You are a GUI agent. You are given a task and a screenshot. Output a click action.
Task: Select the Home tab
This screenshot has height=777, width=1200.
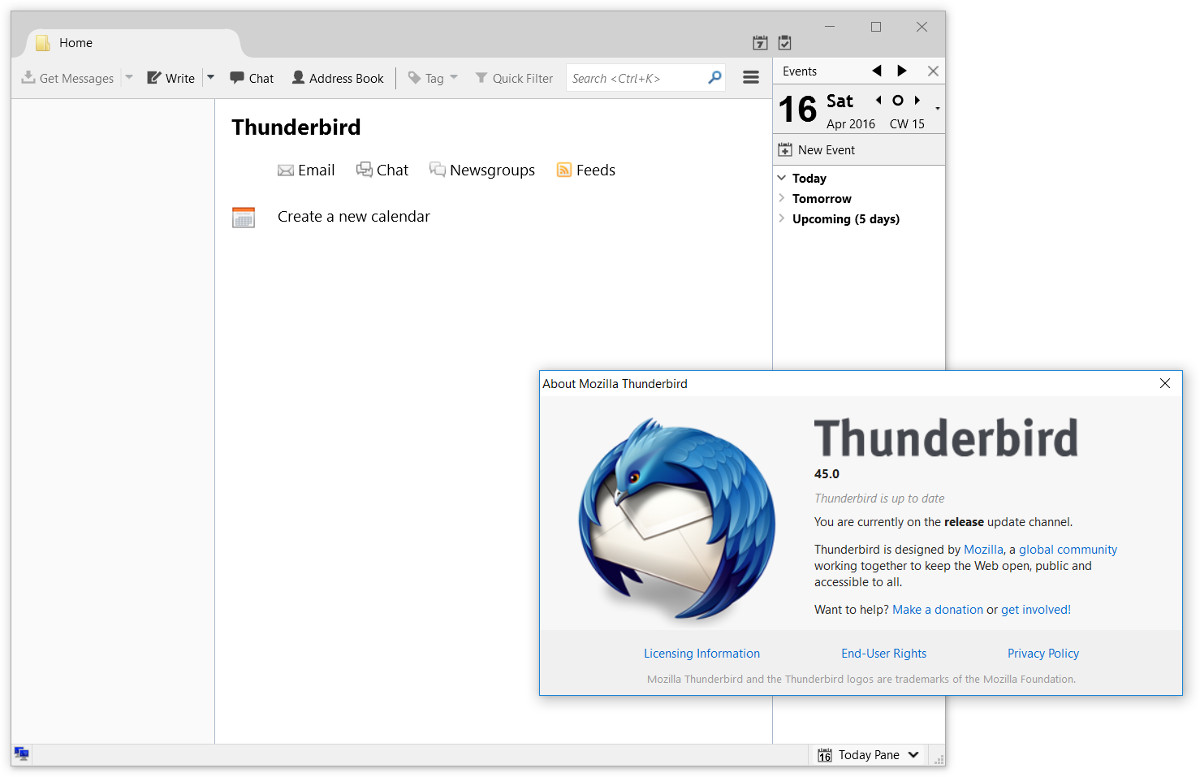coord(132,43)
